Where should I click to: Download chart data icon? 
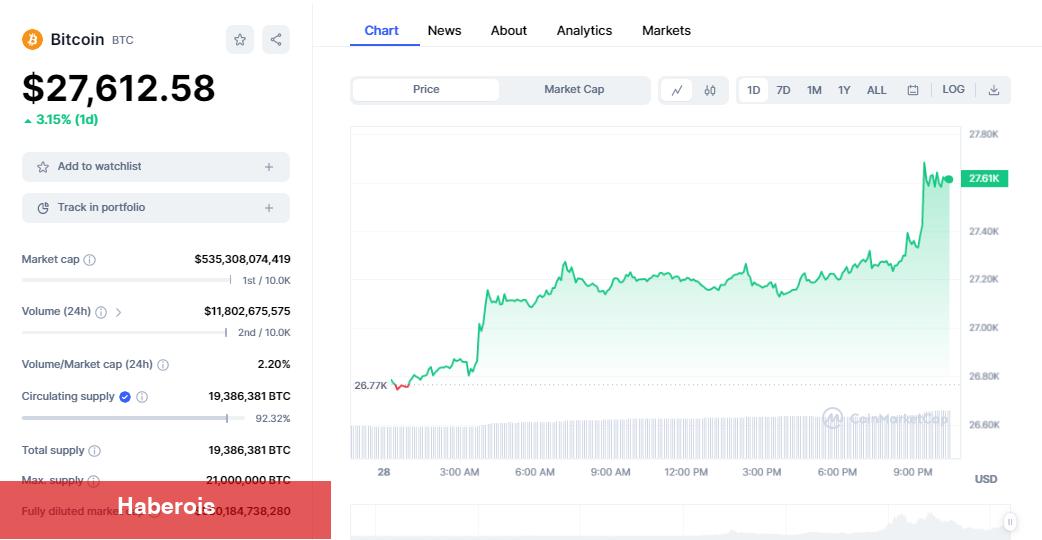(993, 90)
